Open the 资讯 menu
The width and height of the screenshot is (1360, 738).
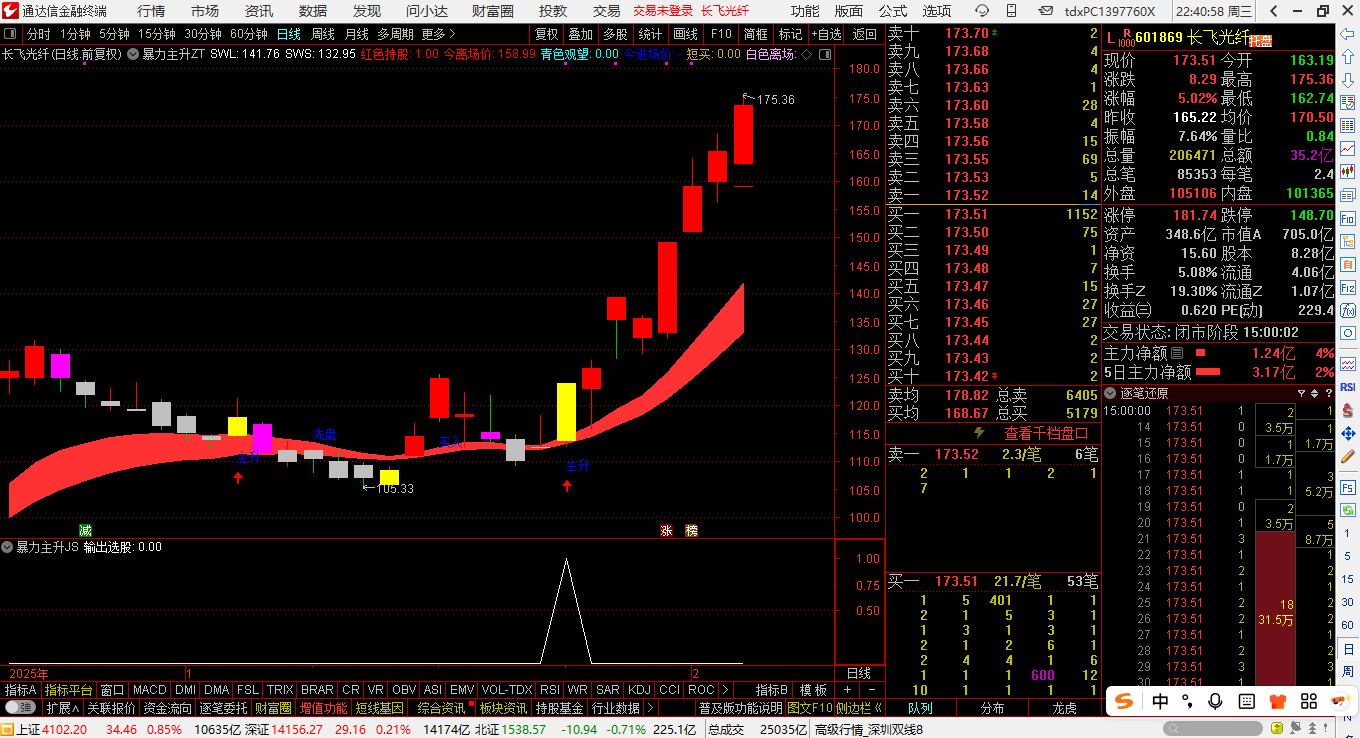click(x=259, y=11)
